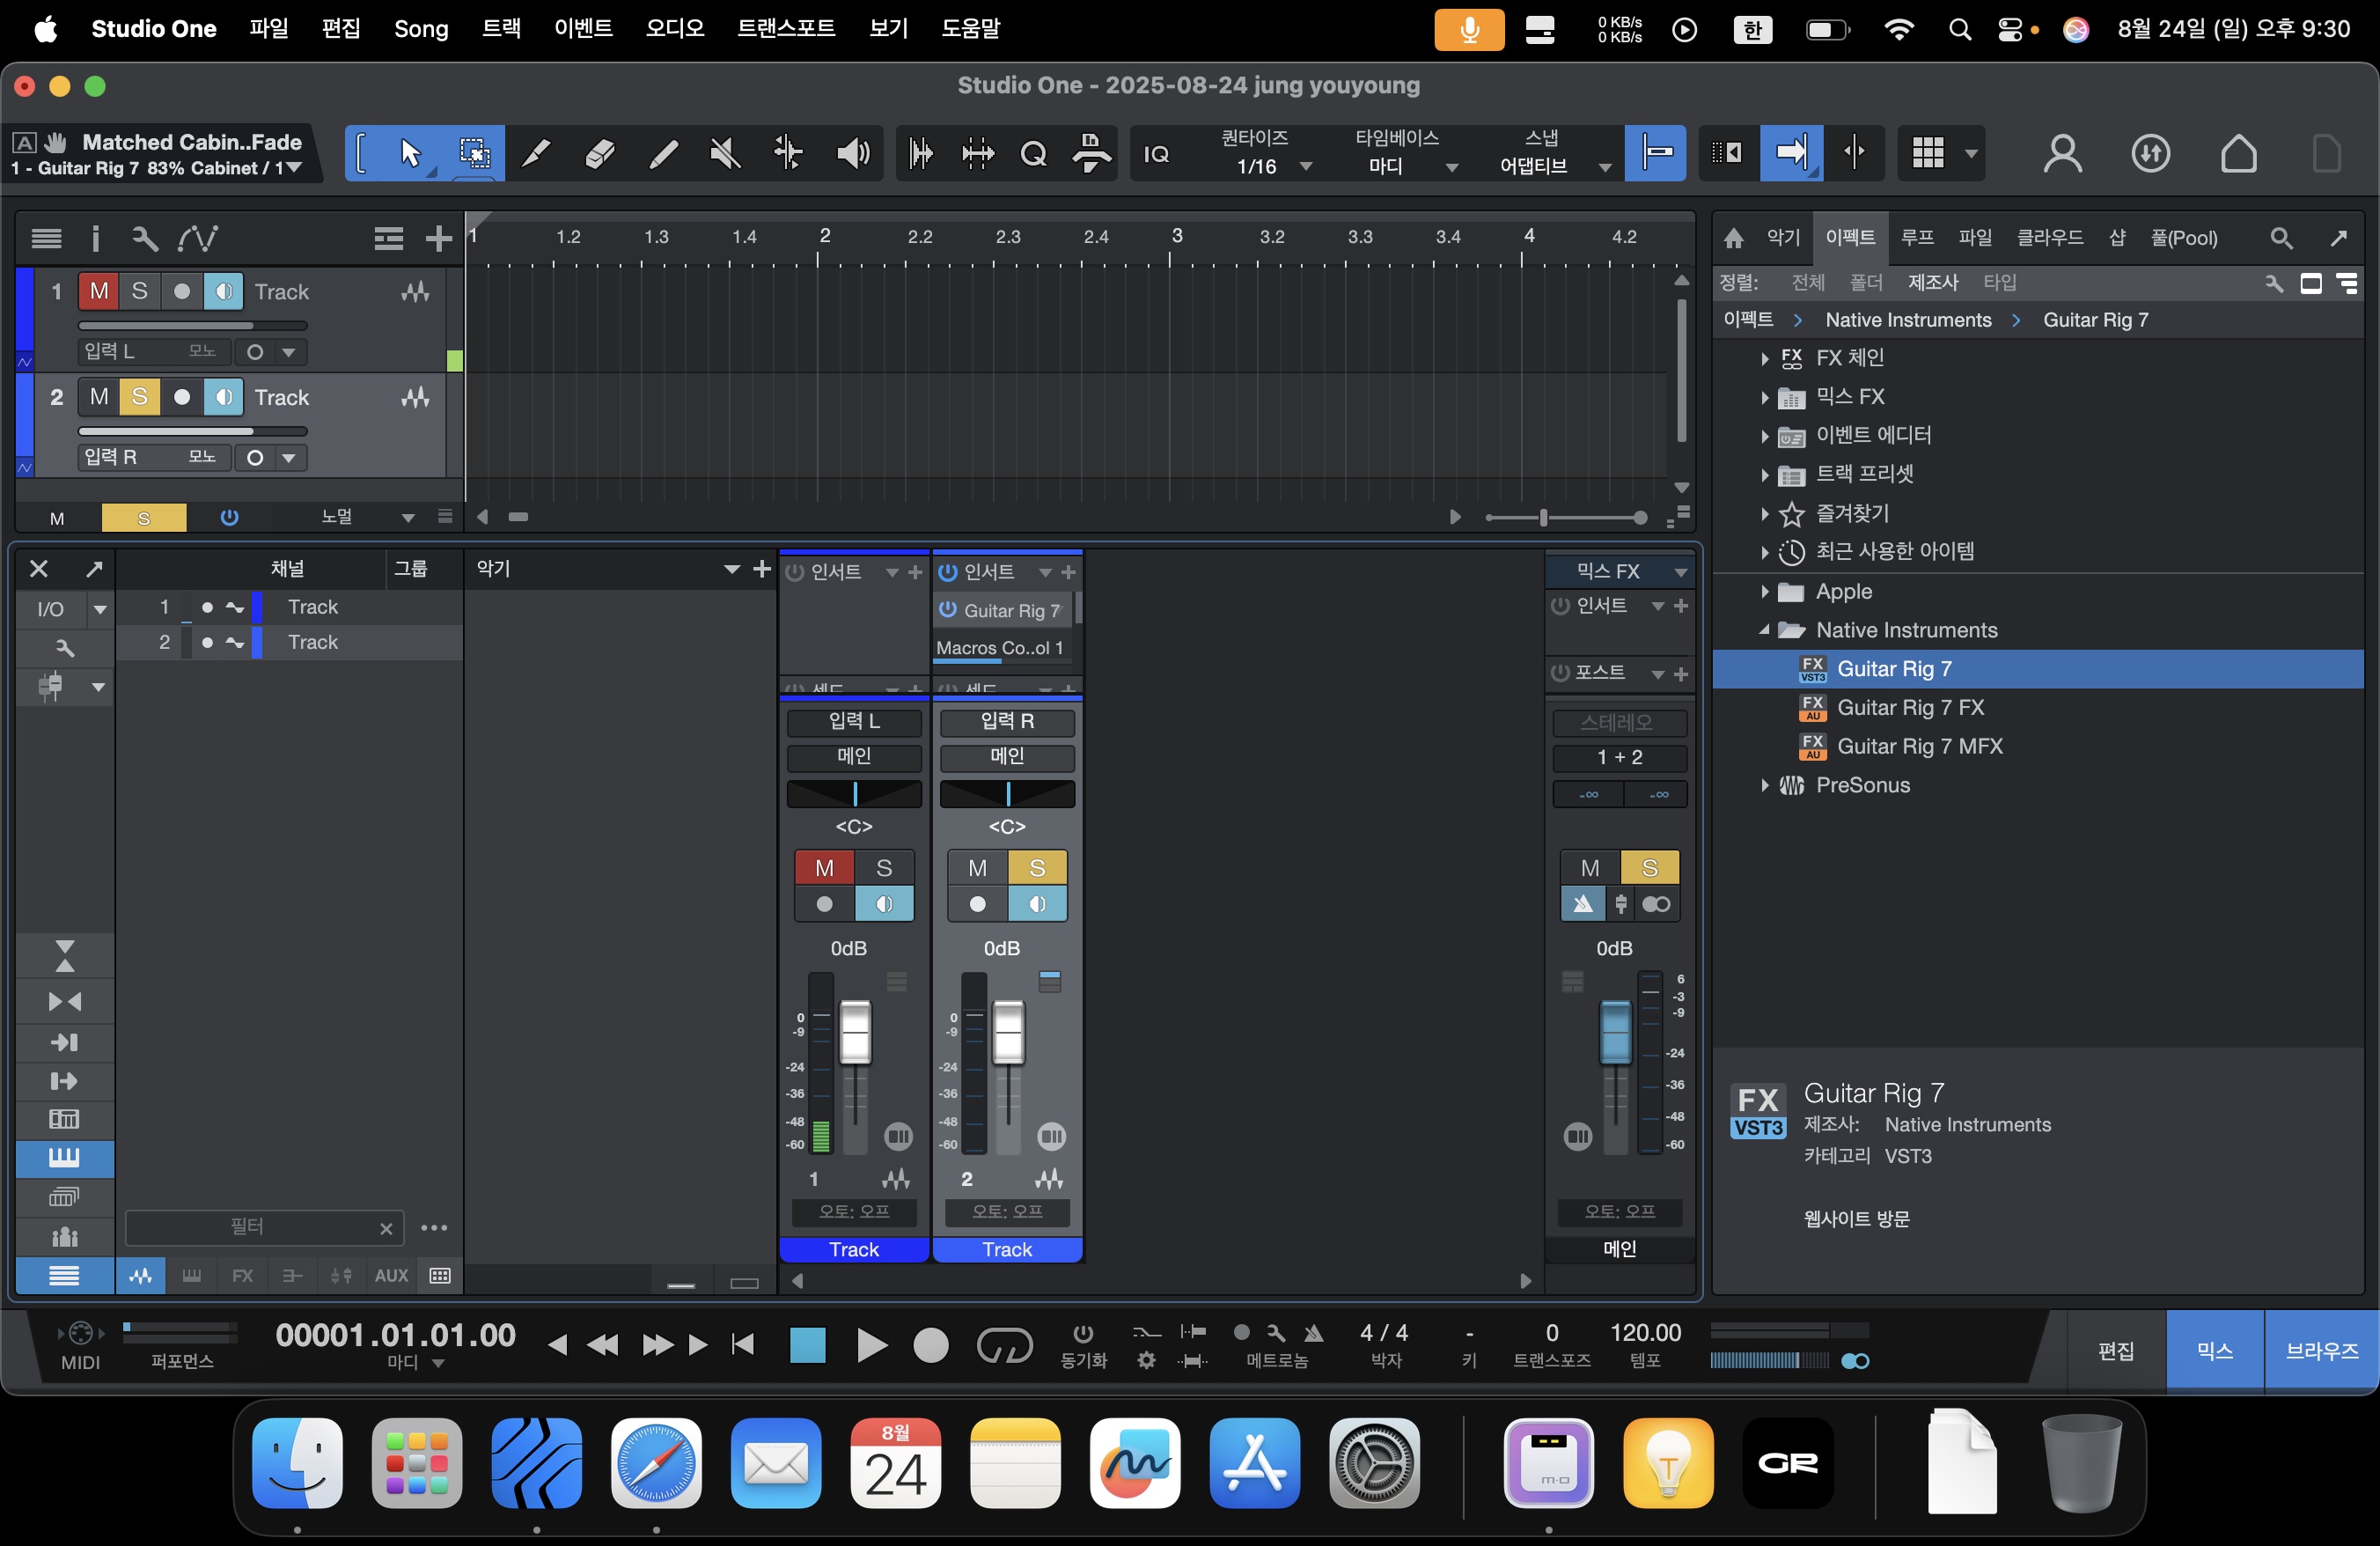Screen dimensions: 2380x1546
Task: Expand the Apple folder
Action: (1765, 592)
